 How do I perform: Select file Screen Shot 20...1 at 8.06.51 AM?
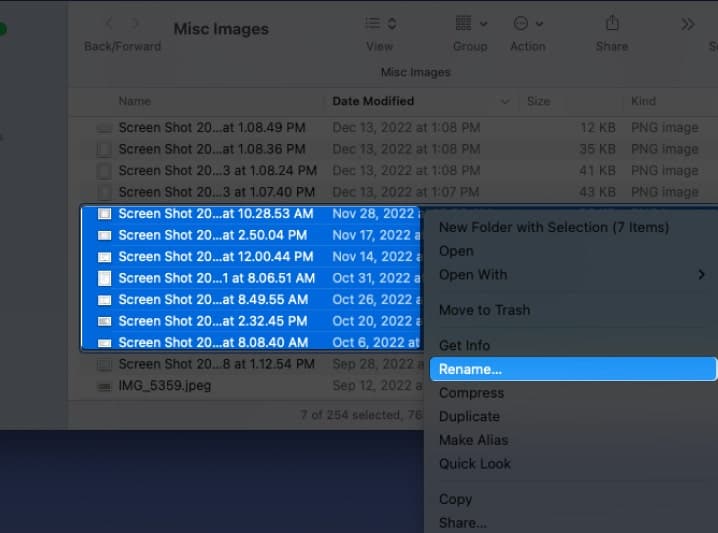click(x=217, y=278)
